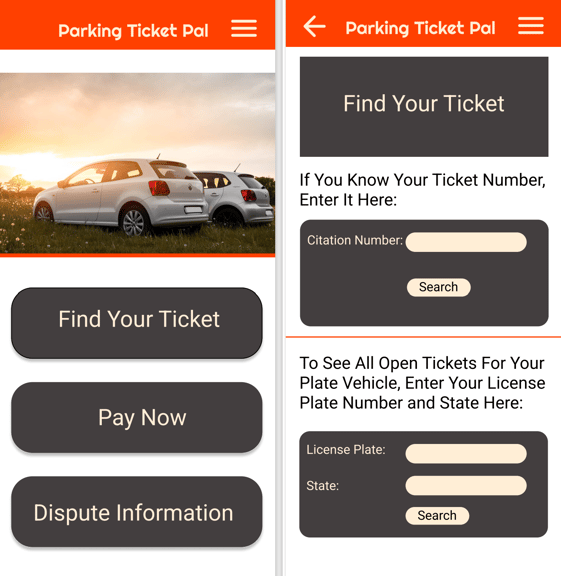
Task: Open Dispute Information
Action: point(137,512)
